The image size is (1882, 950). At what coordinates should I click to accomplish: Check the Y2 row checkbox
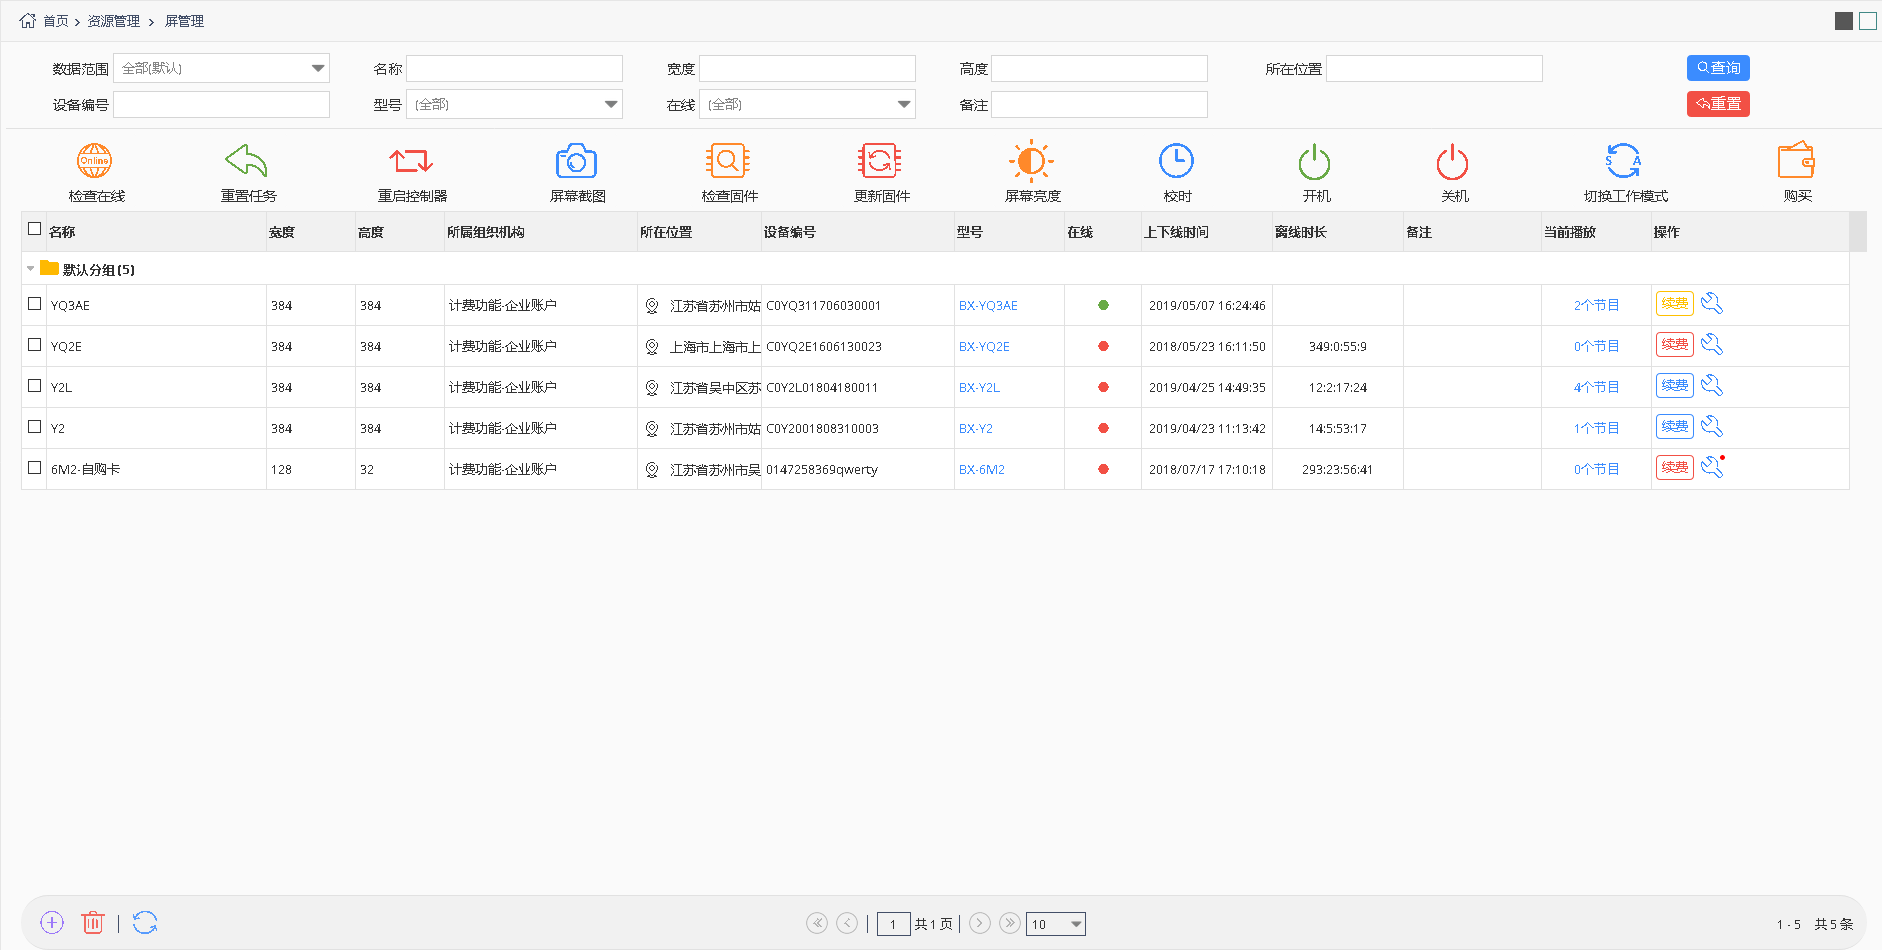(x=35, y=427)
